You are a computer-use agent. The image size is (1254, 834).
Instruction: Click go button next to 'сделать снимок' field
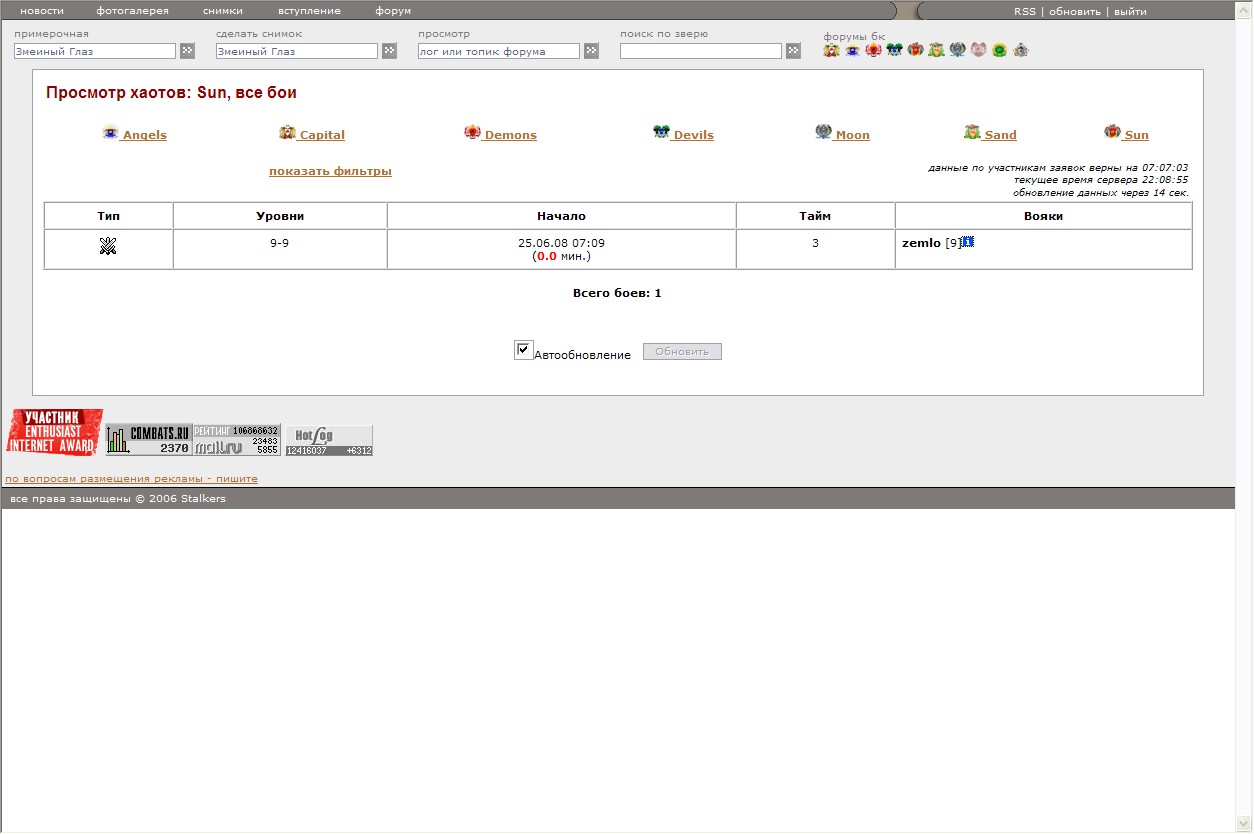[389, 51]
